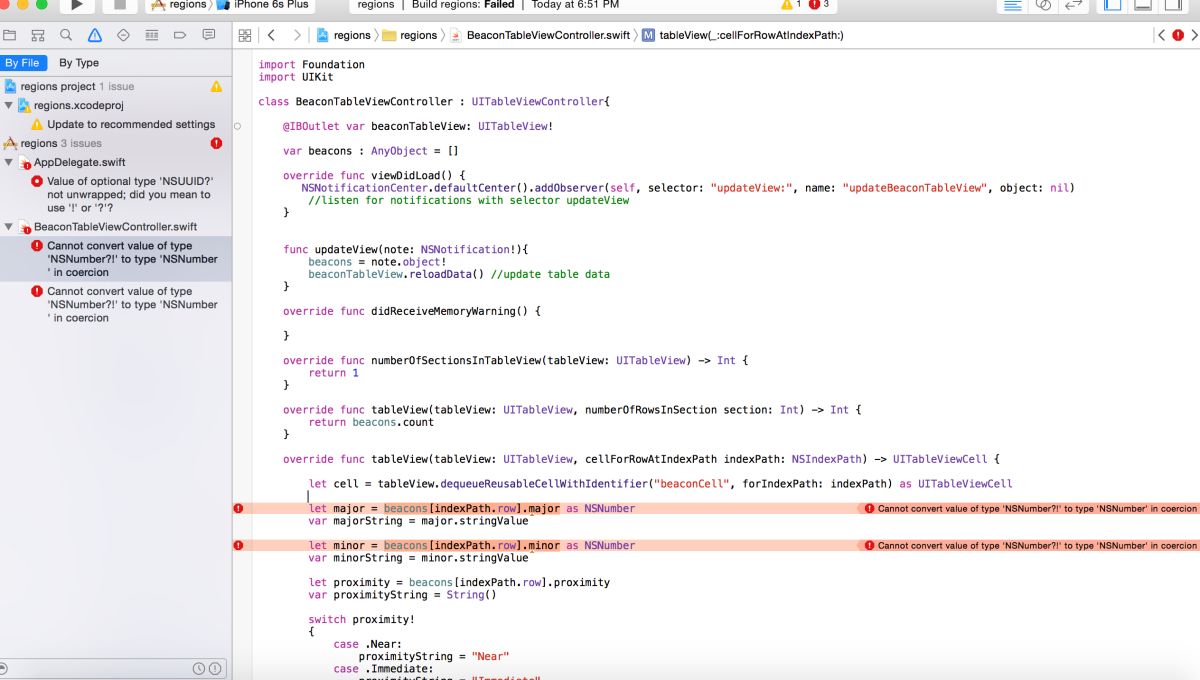
Task: Open the regions folder jump bar item
Action: (x=411, y=35)
